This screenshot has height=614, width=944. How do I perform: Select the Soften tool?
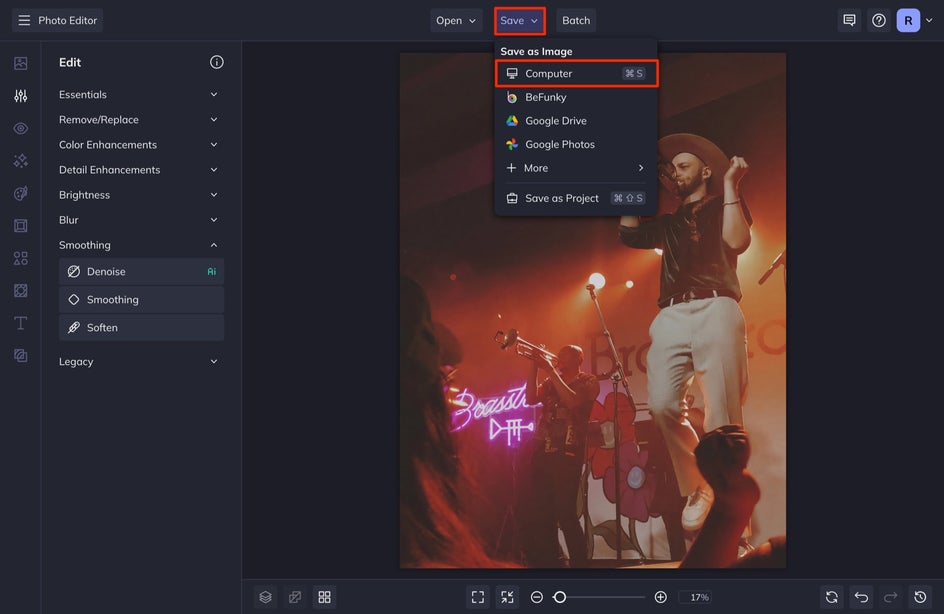[141, 327]
